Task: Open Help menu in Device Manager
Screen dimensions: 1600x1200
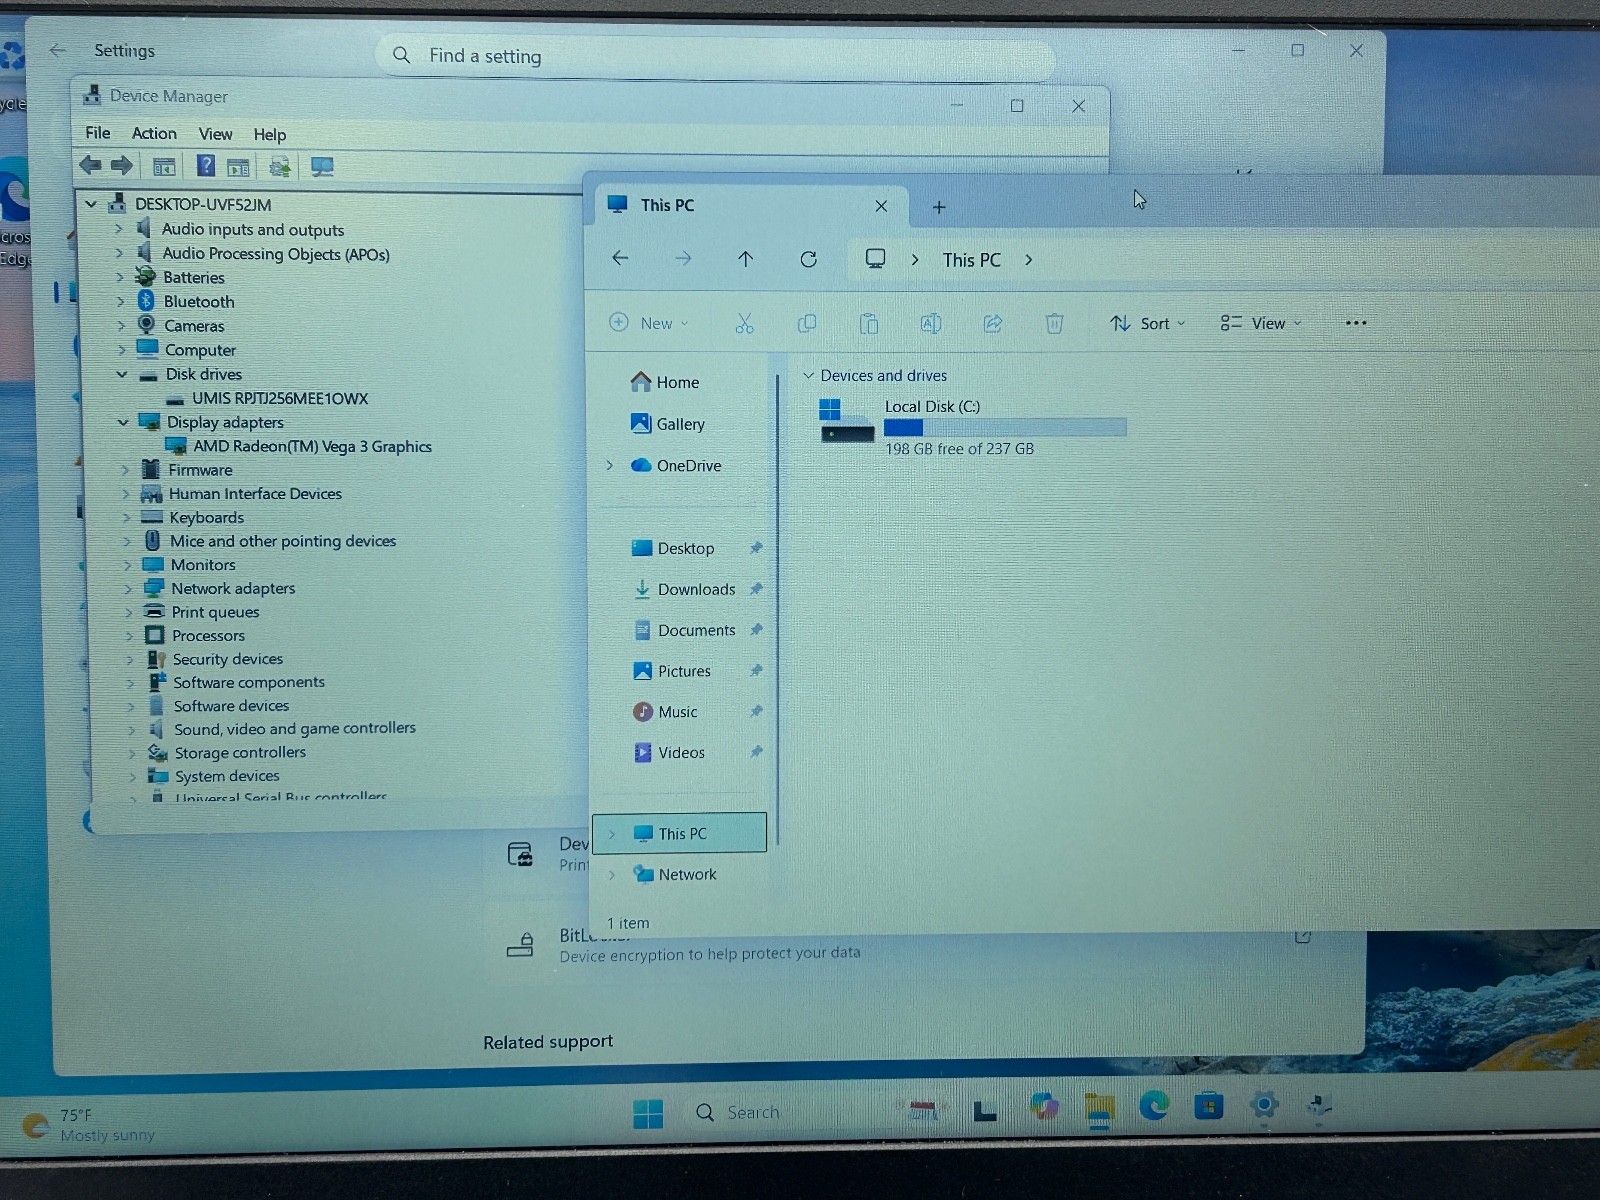Action: coord(270,134)
